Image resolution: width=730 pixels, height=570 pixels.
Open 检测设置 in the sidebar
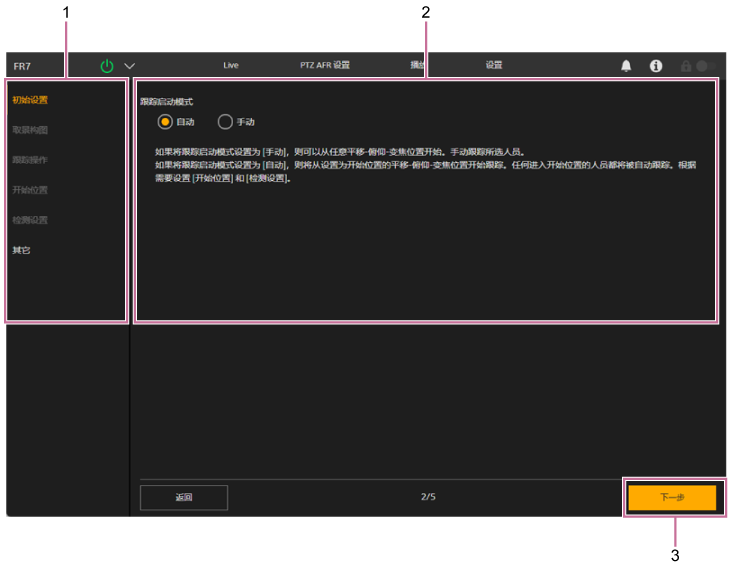pyautogui.click(x=30, y=220)
